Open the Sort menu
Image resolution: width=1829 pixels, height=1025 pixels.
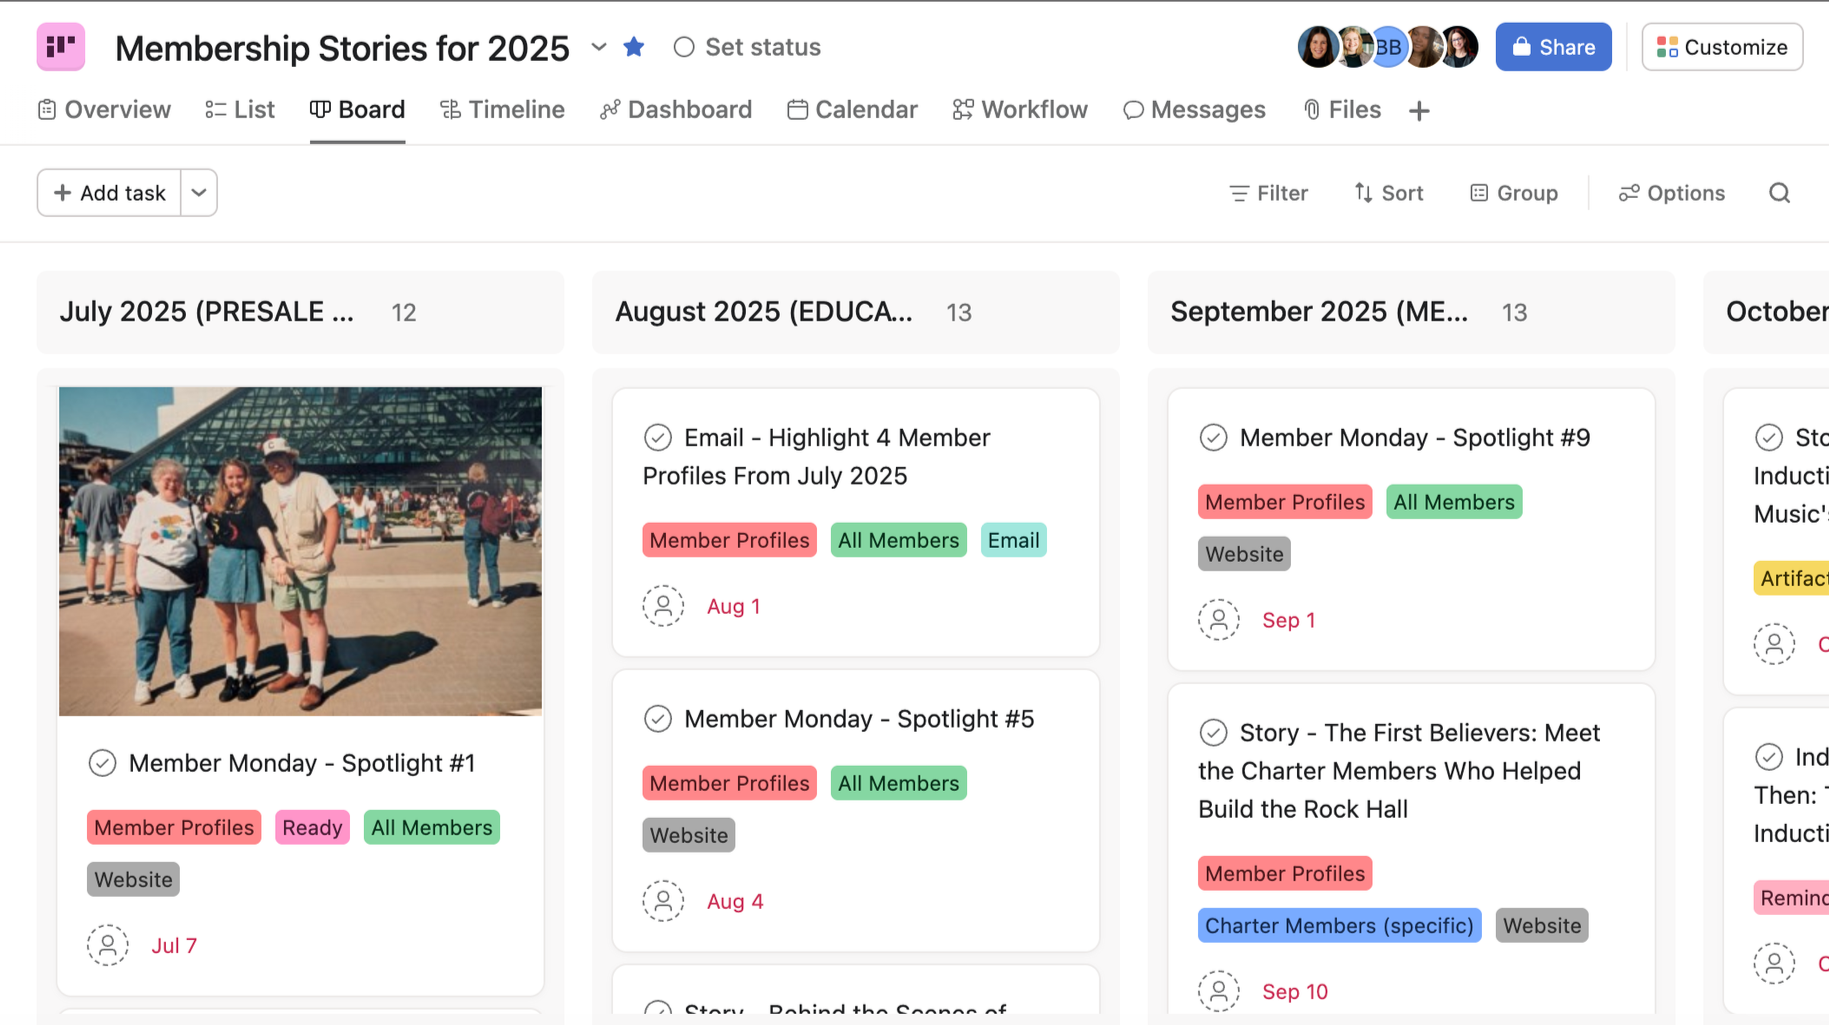click(1388, 193)
